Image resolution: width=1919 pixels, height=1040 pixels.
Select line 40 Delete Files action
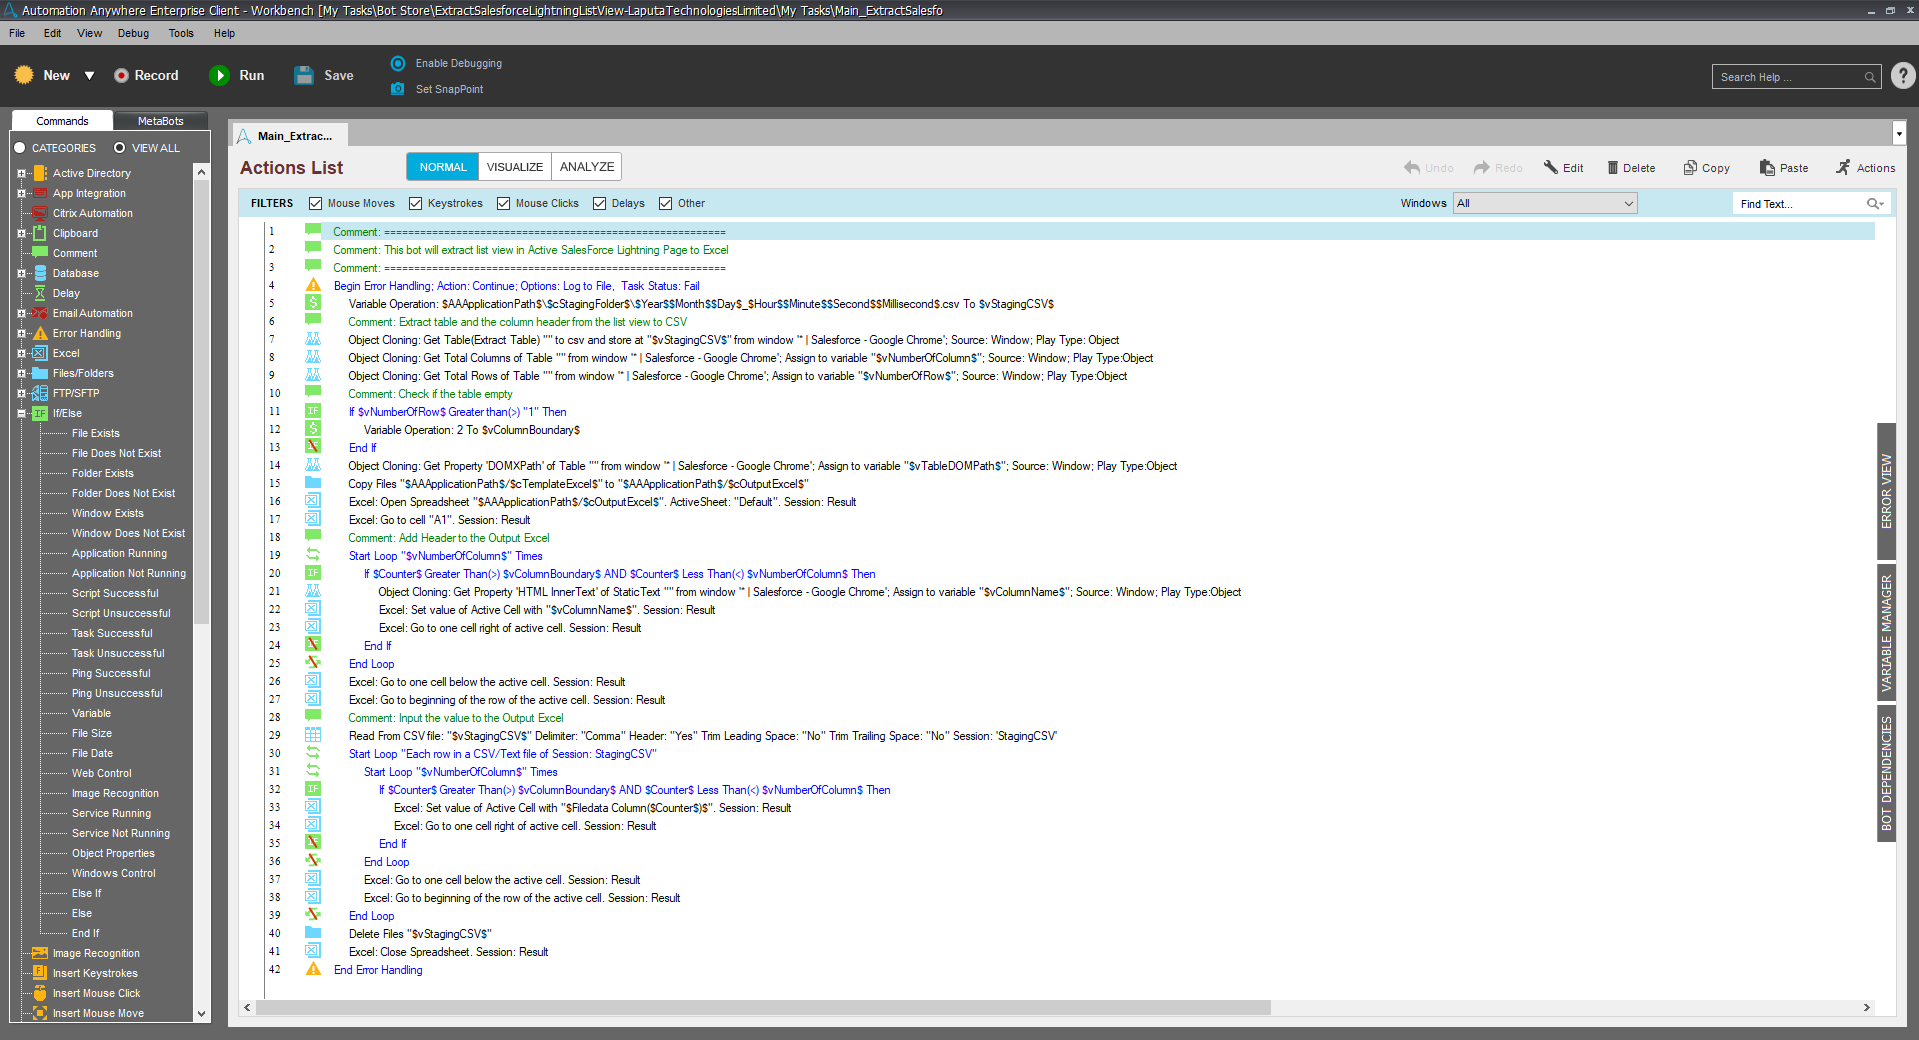[x=420, y=934]
